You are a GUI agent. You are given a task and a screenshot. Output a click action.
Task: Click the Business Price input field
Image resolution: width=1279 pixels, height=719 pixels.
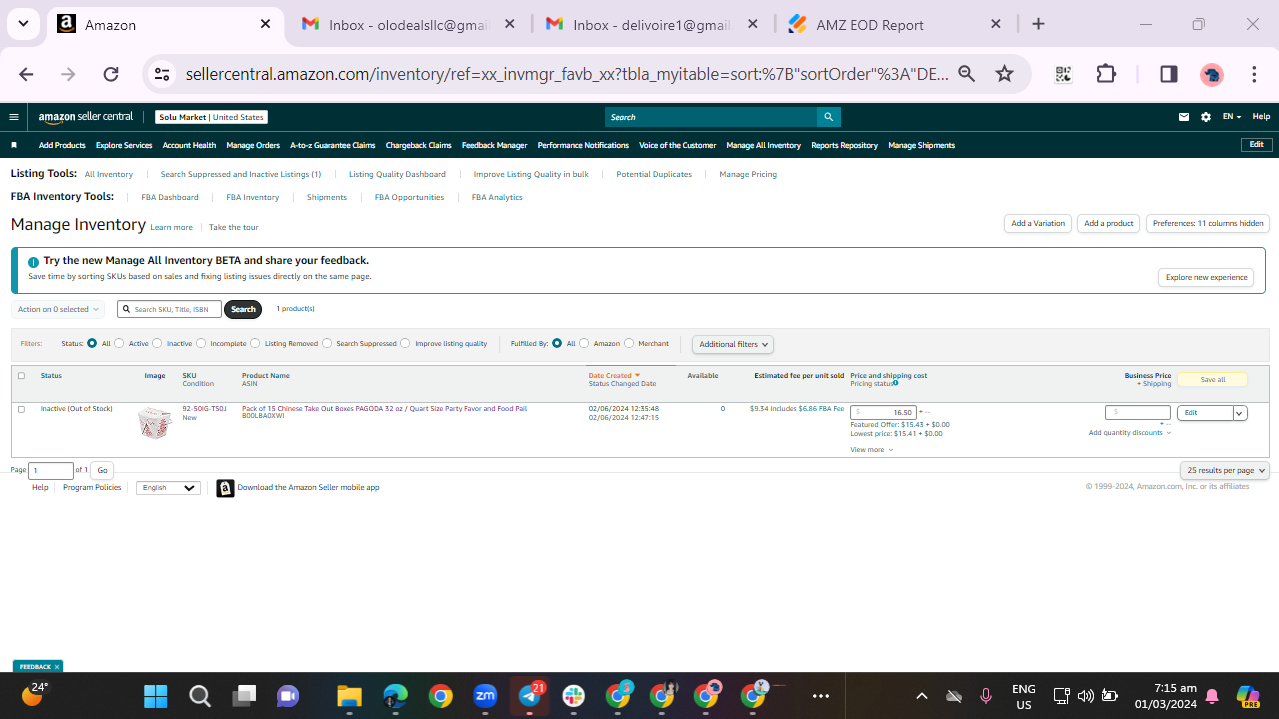pos(1138,412)
